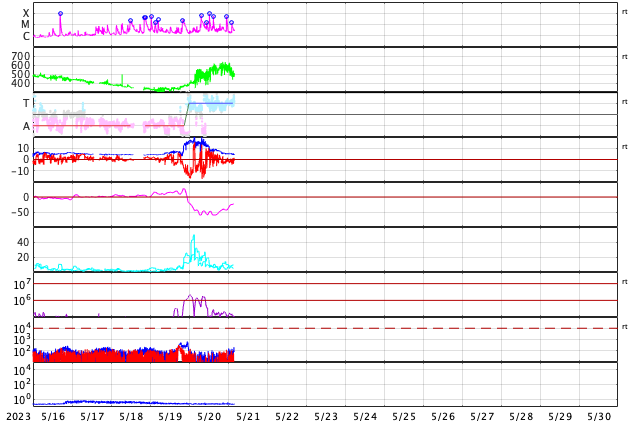
Task: Select the 5/28 date label
Action: pos(521,417)
